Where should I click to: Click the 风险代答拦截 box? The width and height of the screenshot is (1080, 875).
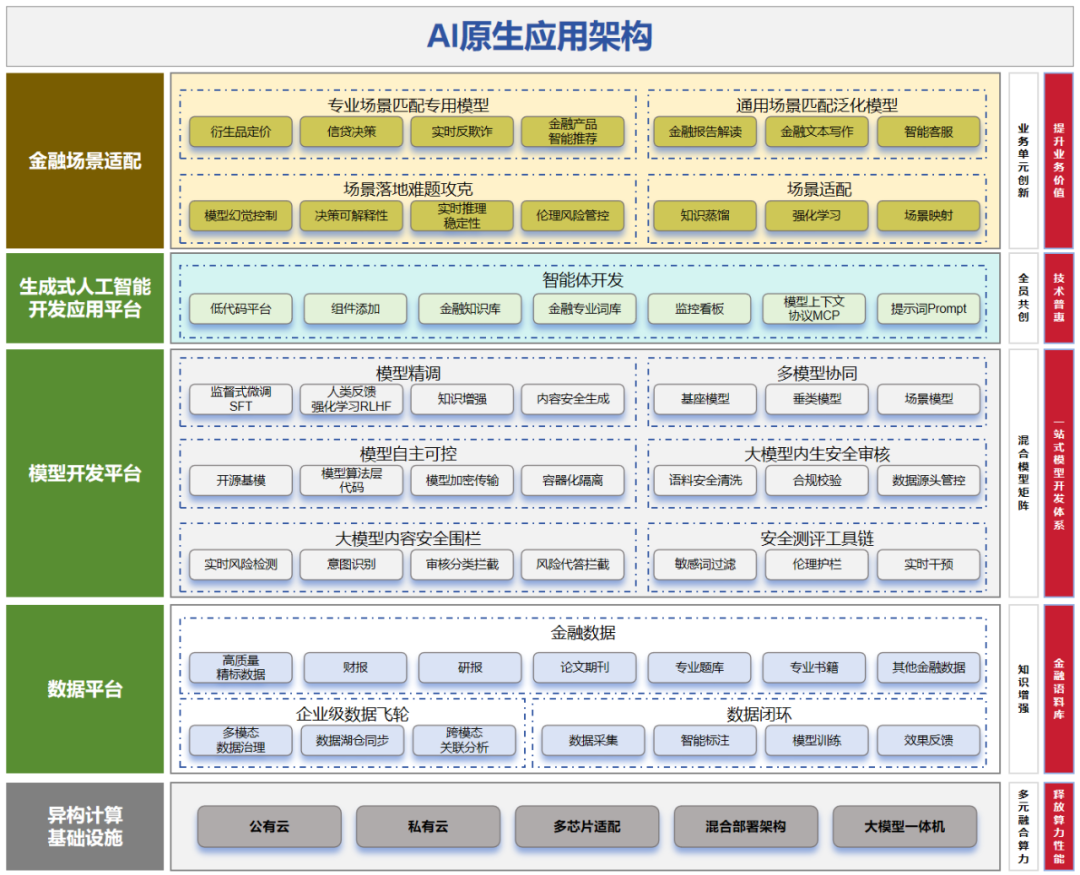pyautogui.click(x=573, y=564)
